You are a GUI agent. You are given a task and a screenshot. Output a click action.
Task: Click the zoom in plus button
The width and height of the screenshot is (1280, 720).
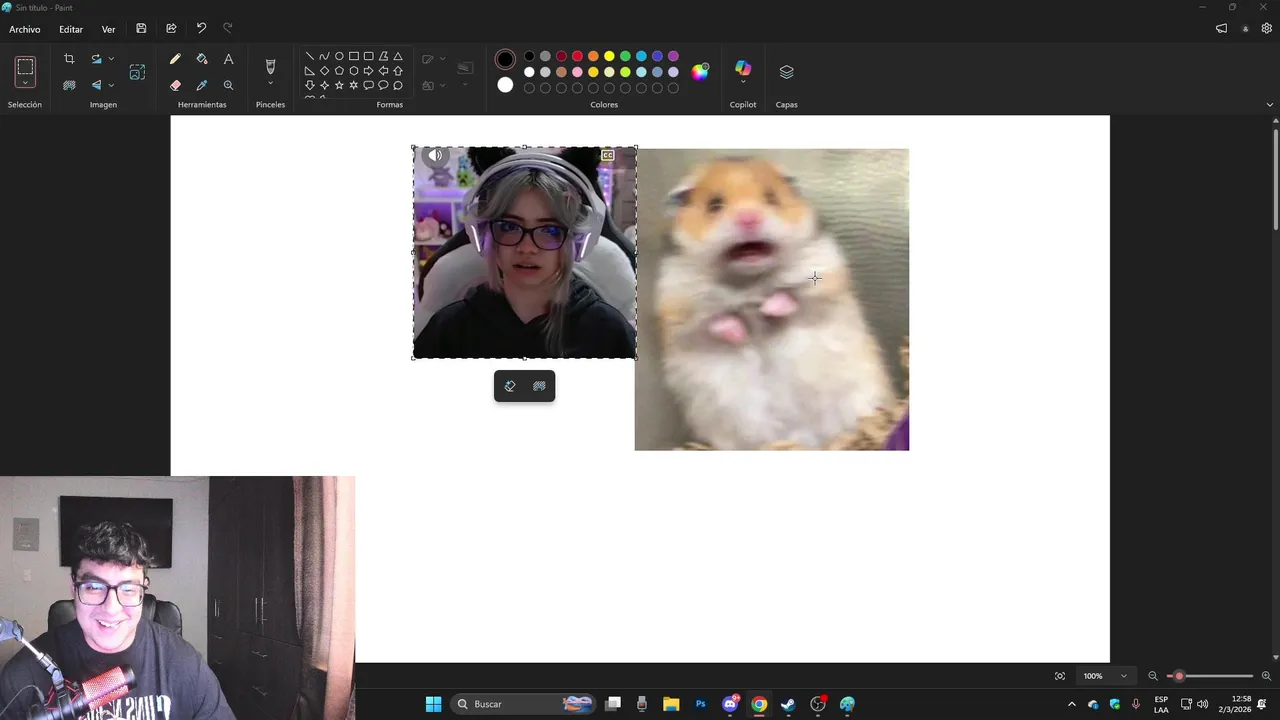pyautogui.click(x=1266, y=676)
